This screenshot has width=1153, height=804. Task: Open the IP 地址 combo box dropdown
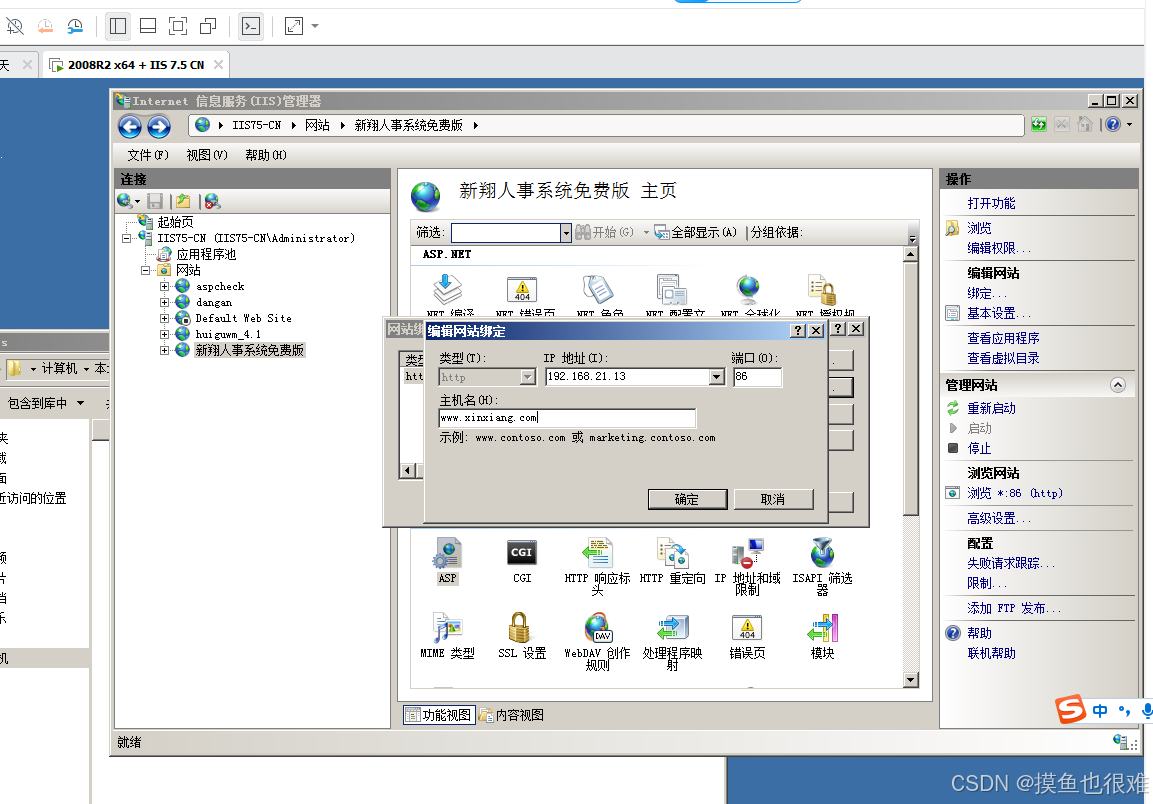click(x=717, y=377)
